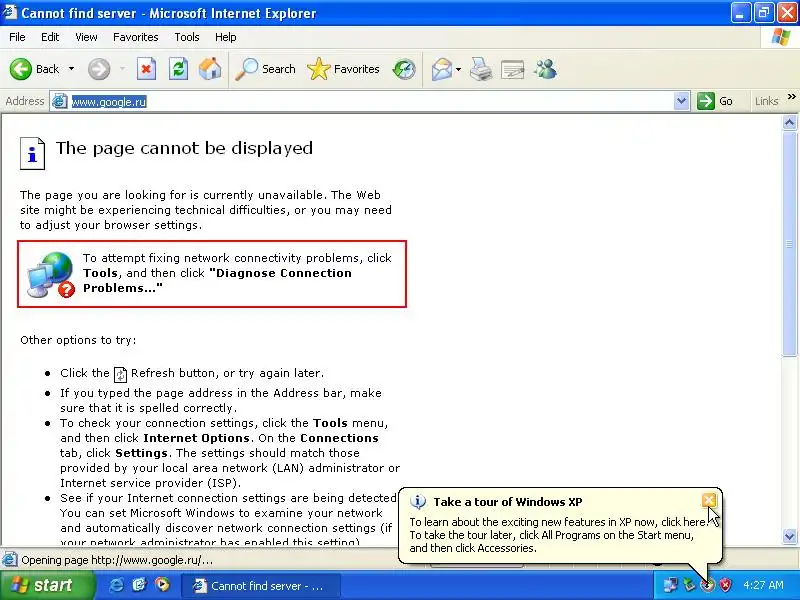This screenshot has height=600, width=800.
Task: Click the vertical scrollbar up arrow
Action: tap(789, 122)
